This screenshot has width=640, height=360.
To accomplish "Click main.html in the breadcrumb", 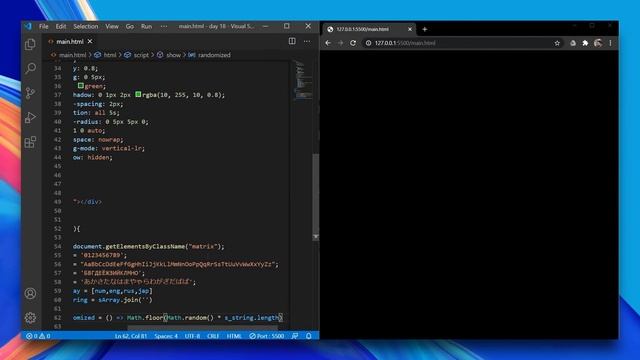I will (72, 55).
